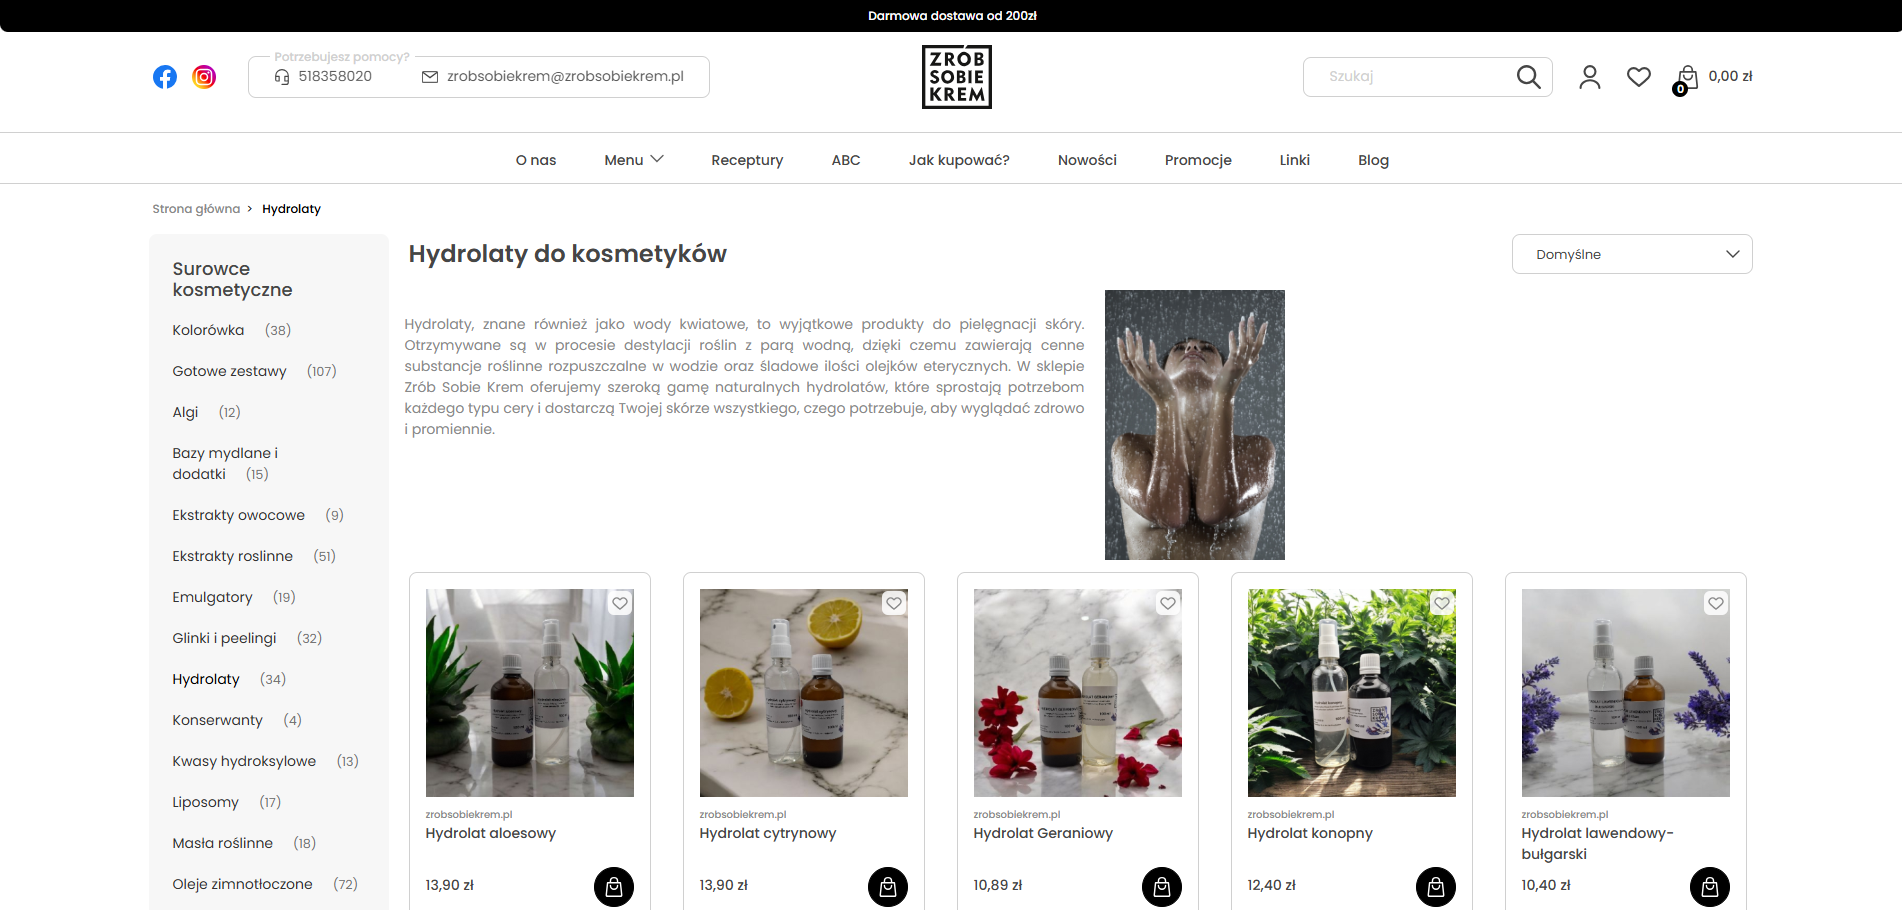Add Hydrolat Geraniowy to cart
Viewport: 1902px width, 910px height.
coord(1162,887)
